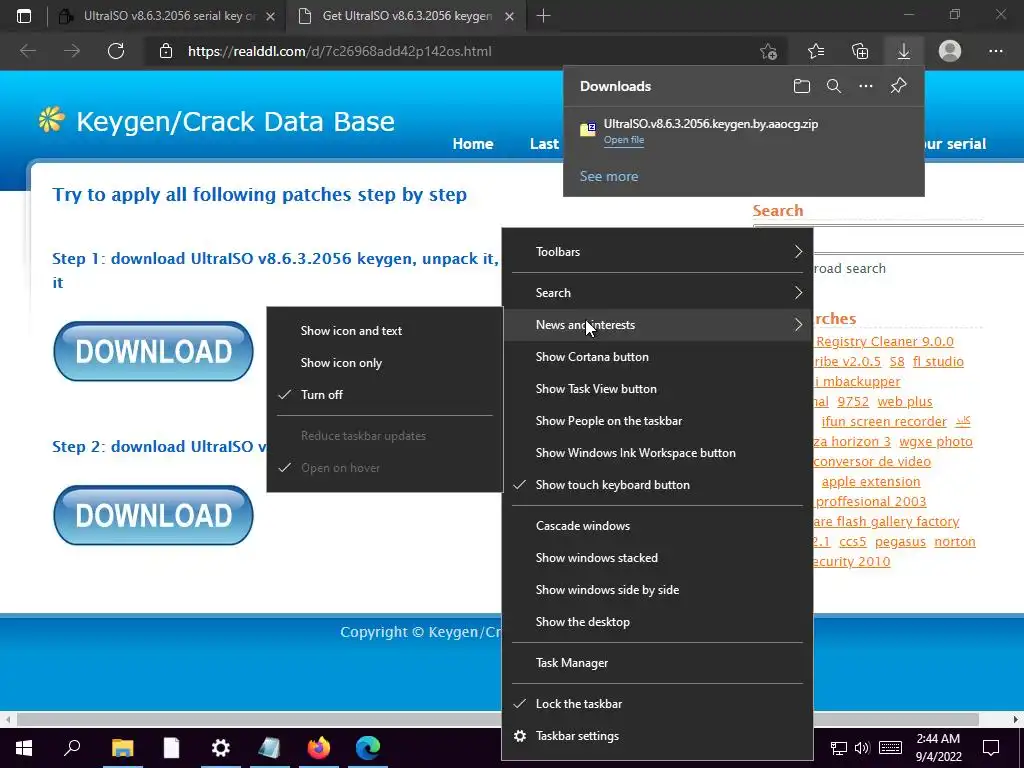The height and width of the screenshot is (768, 1024).
Task: Choose the checked Turn off option
Action: coord(385,394)
